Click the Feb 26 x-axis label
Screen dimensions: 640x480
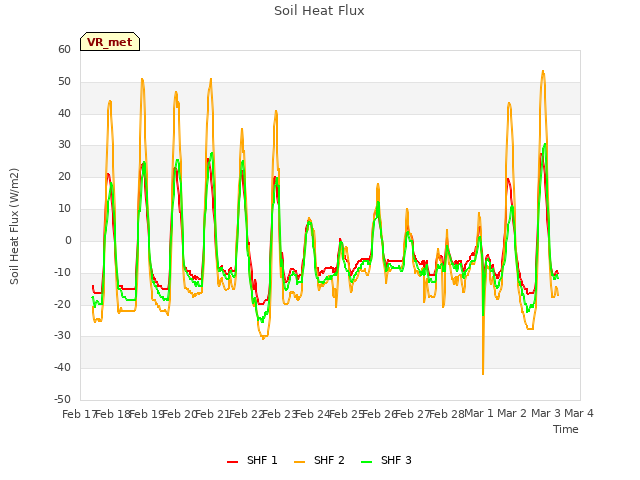[x=380, y=414]
